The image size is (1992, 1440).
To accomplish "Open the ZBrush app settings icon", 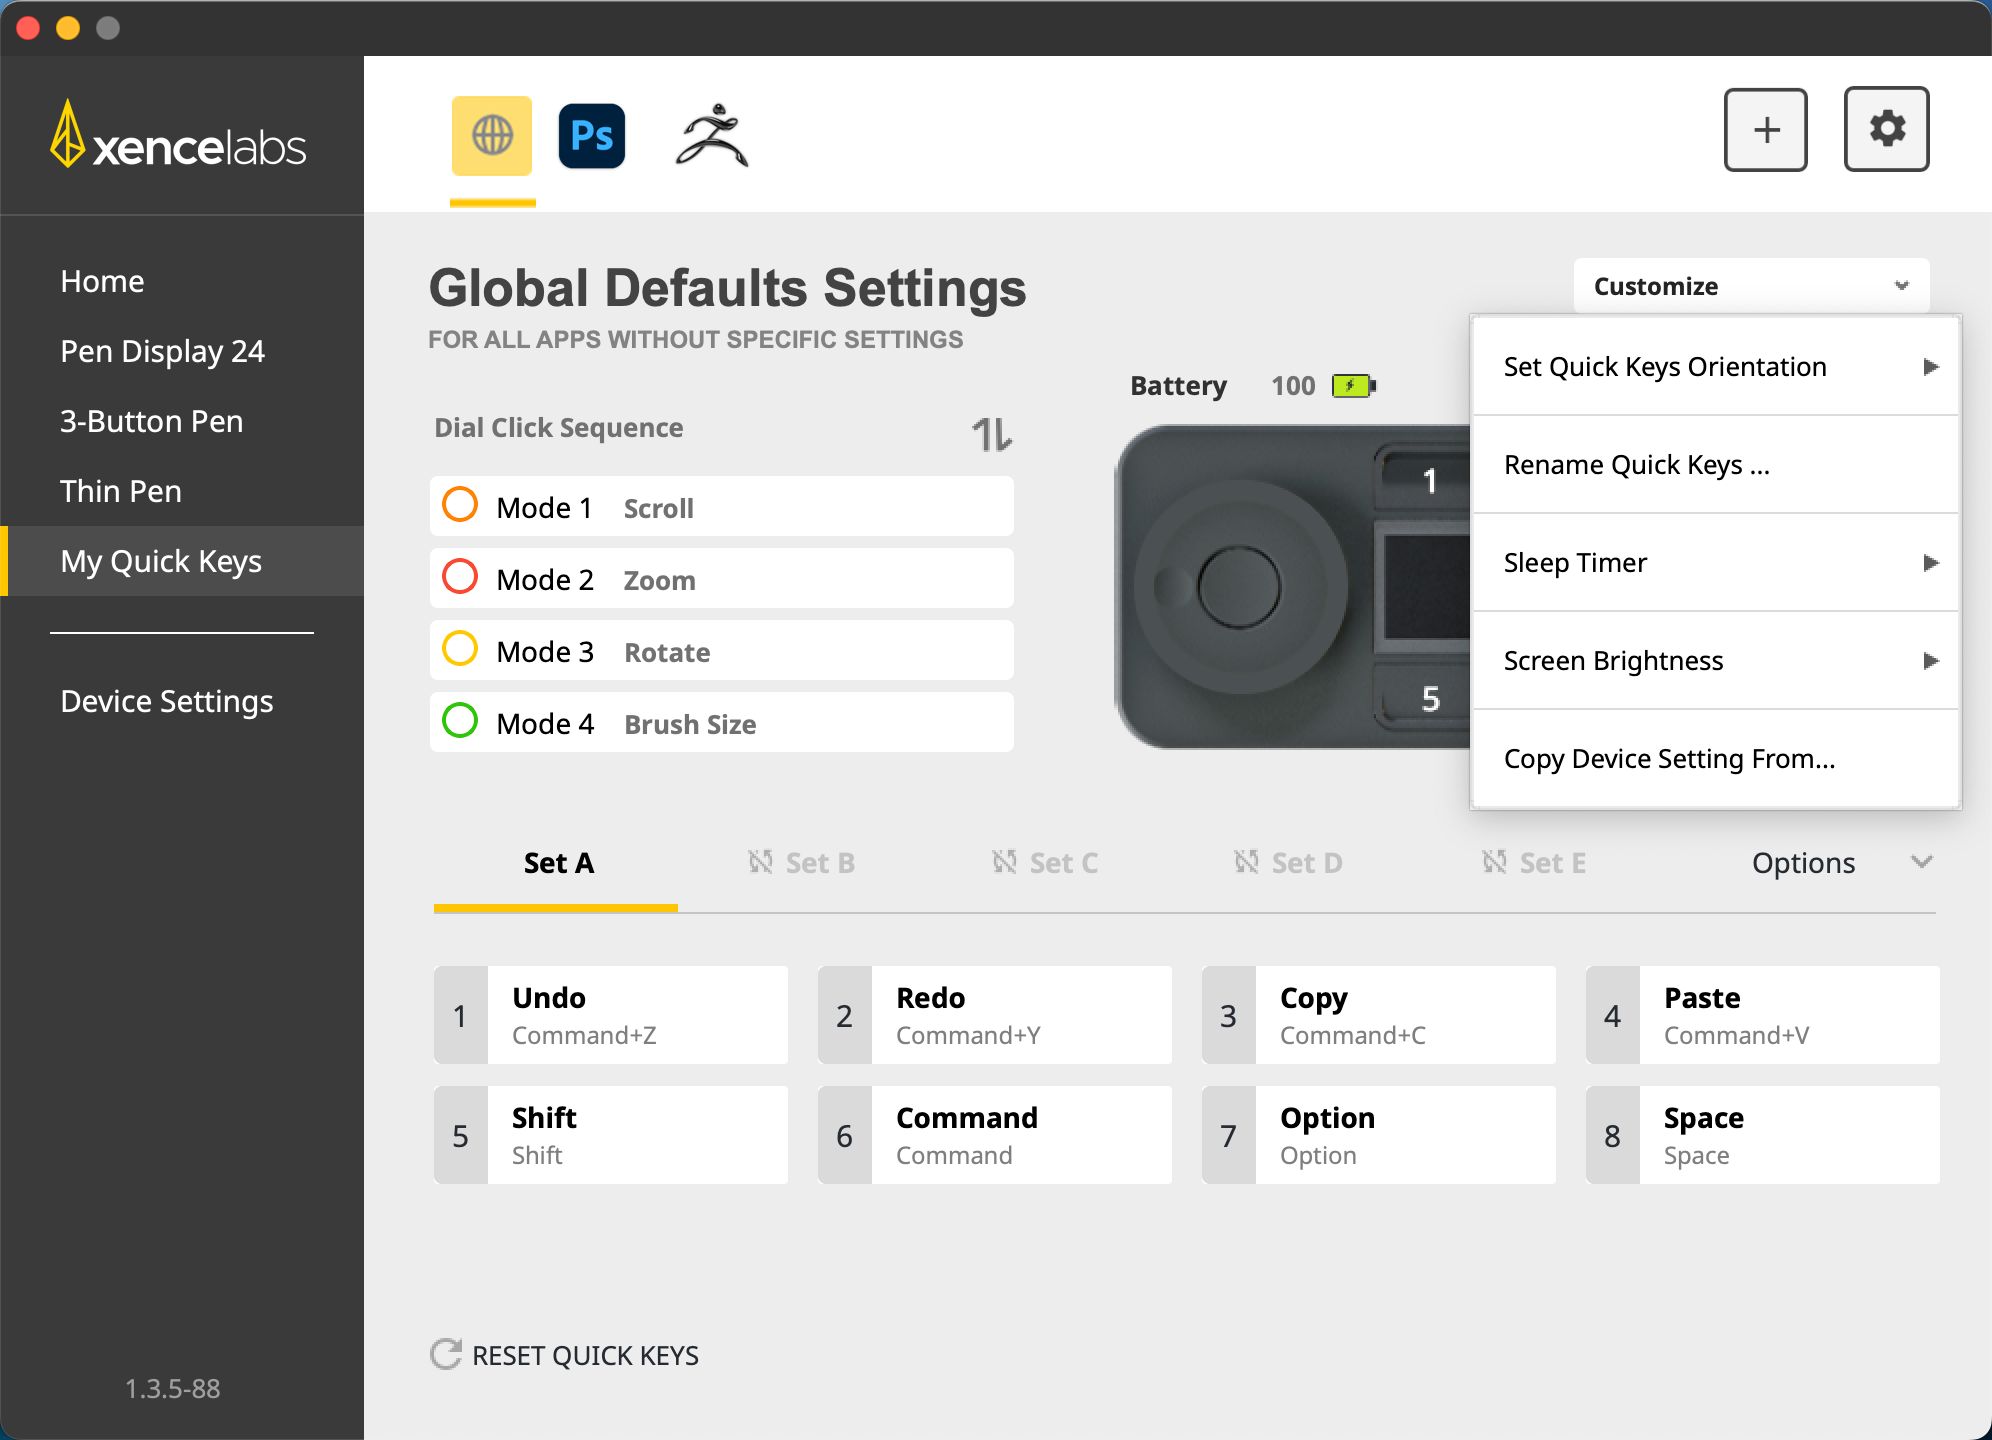I will coord(712,136).
